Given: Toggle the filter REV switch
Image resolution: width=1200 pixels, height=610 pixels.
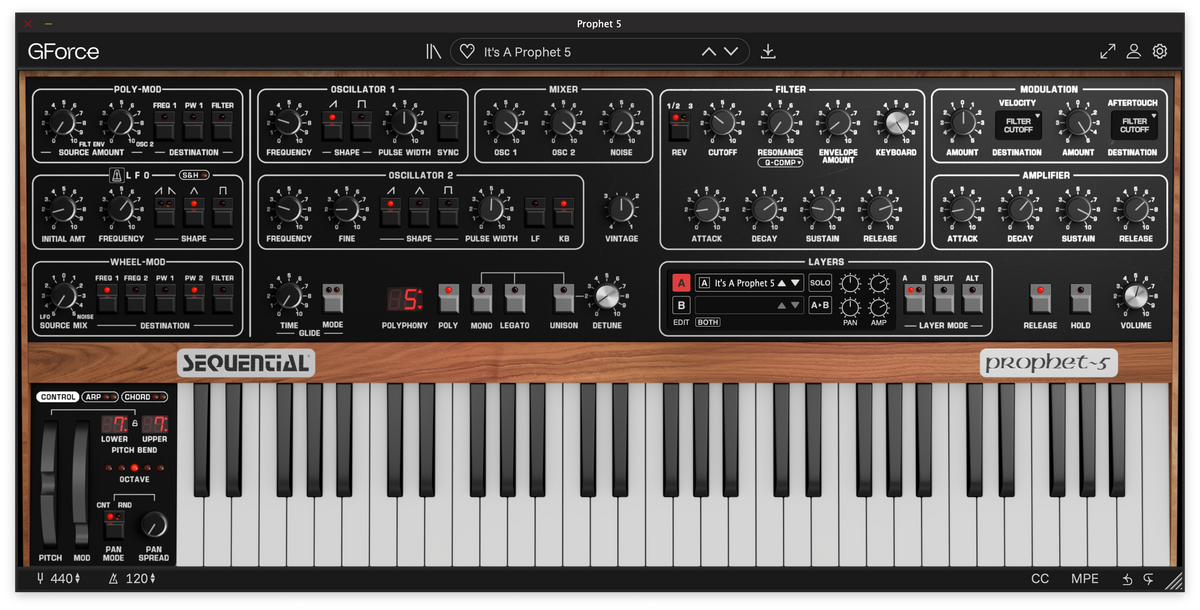Looking at the screenshot, I should (679, 125).
